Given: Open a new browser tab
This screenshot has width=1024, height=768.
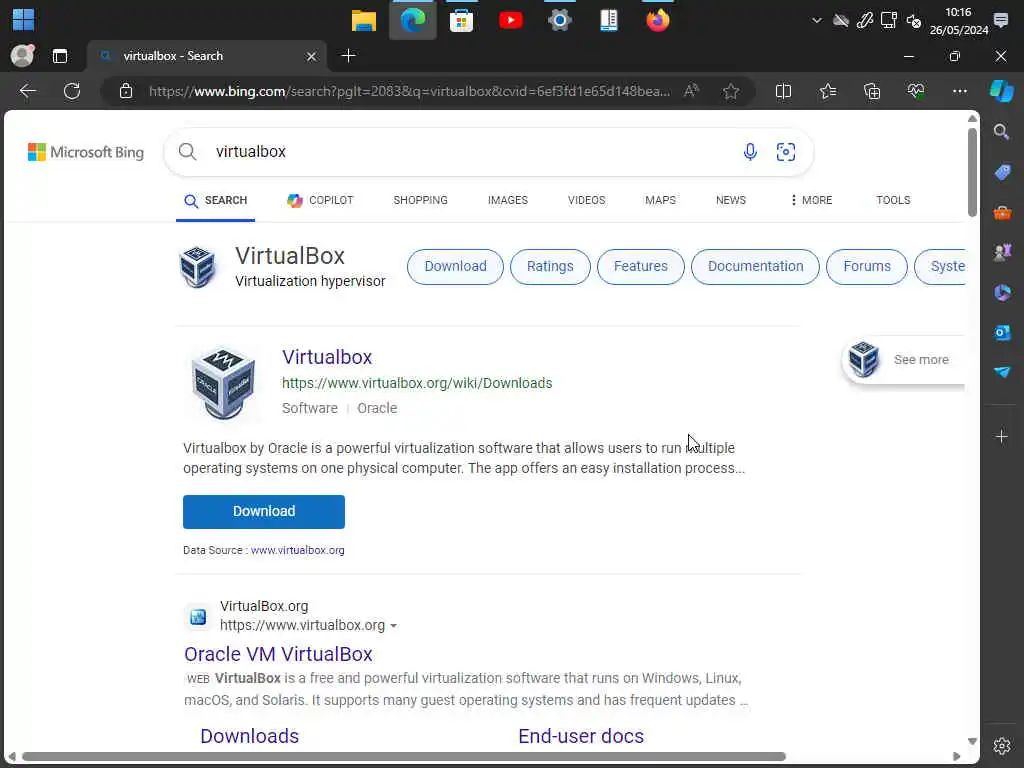Looking at the screenshot, I should [x=349, y=56].
